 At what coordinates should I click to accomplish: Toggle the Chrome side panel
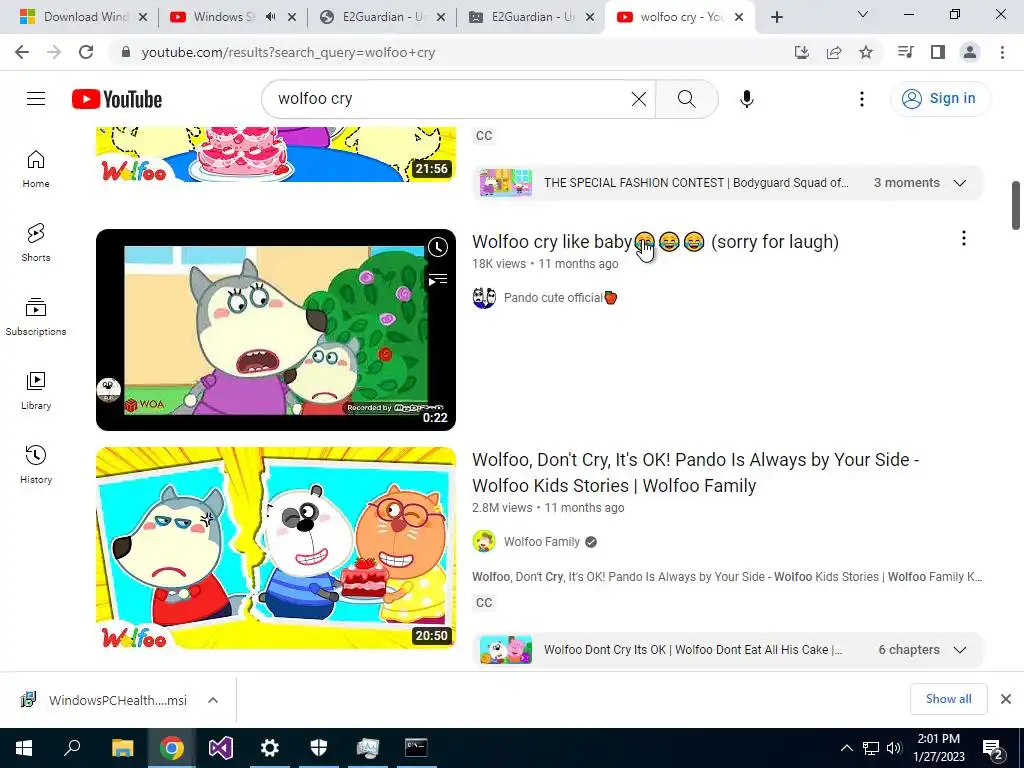point(938,52)
